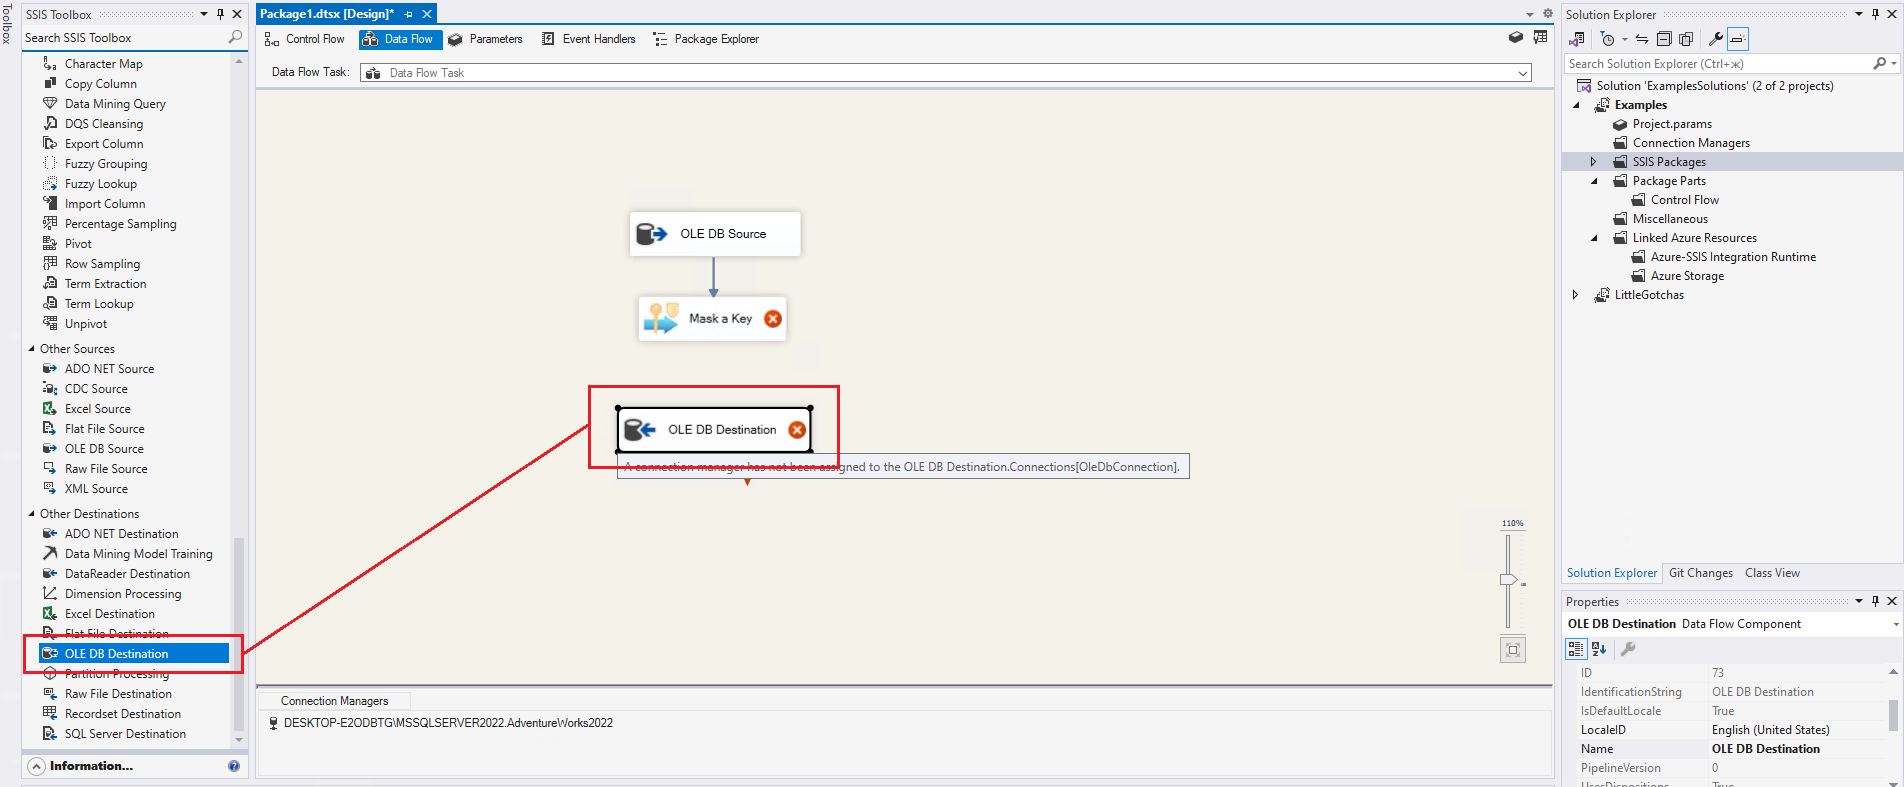This screenshot has height=787, width=1904.
Task: Open the Data Flow Task dropdown
Action: click(x=1523, y=73)
